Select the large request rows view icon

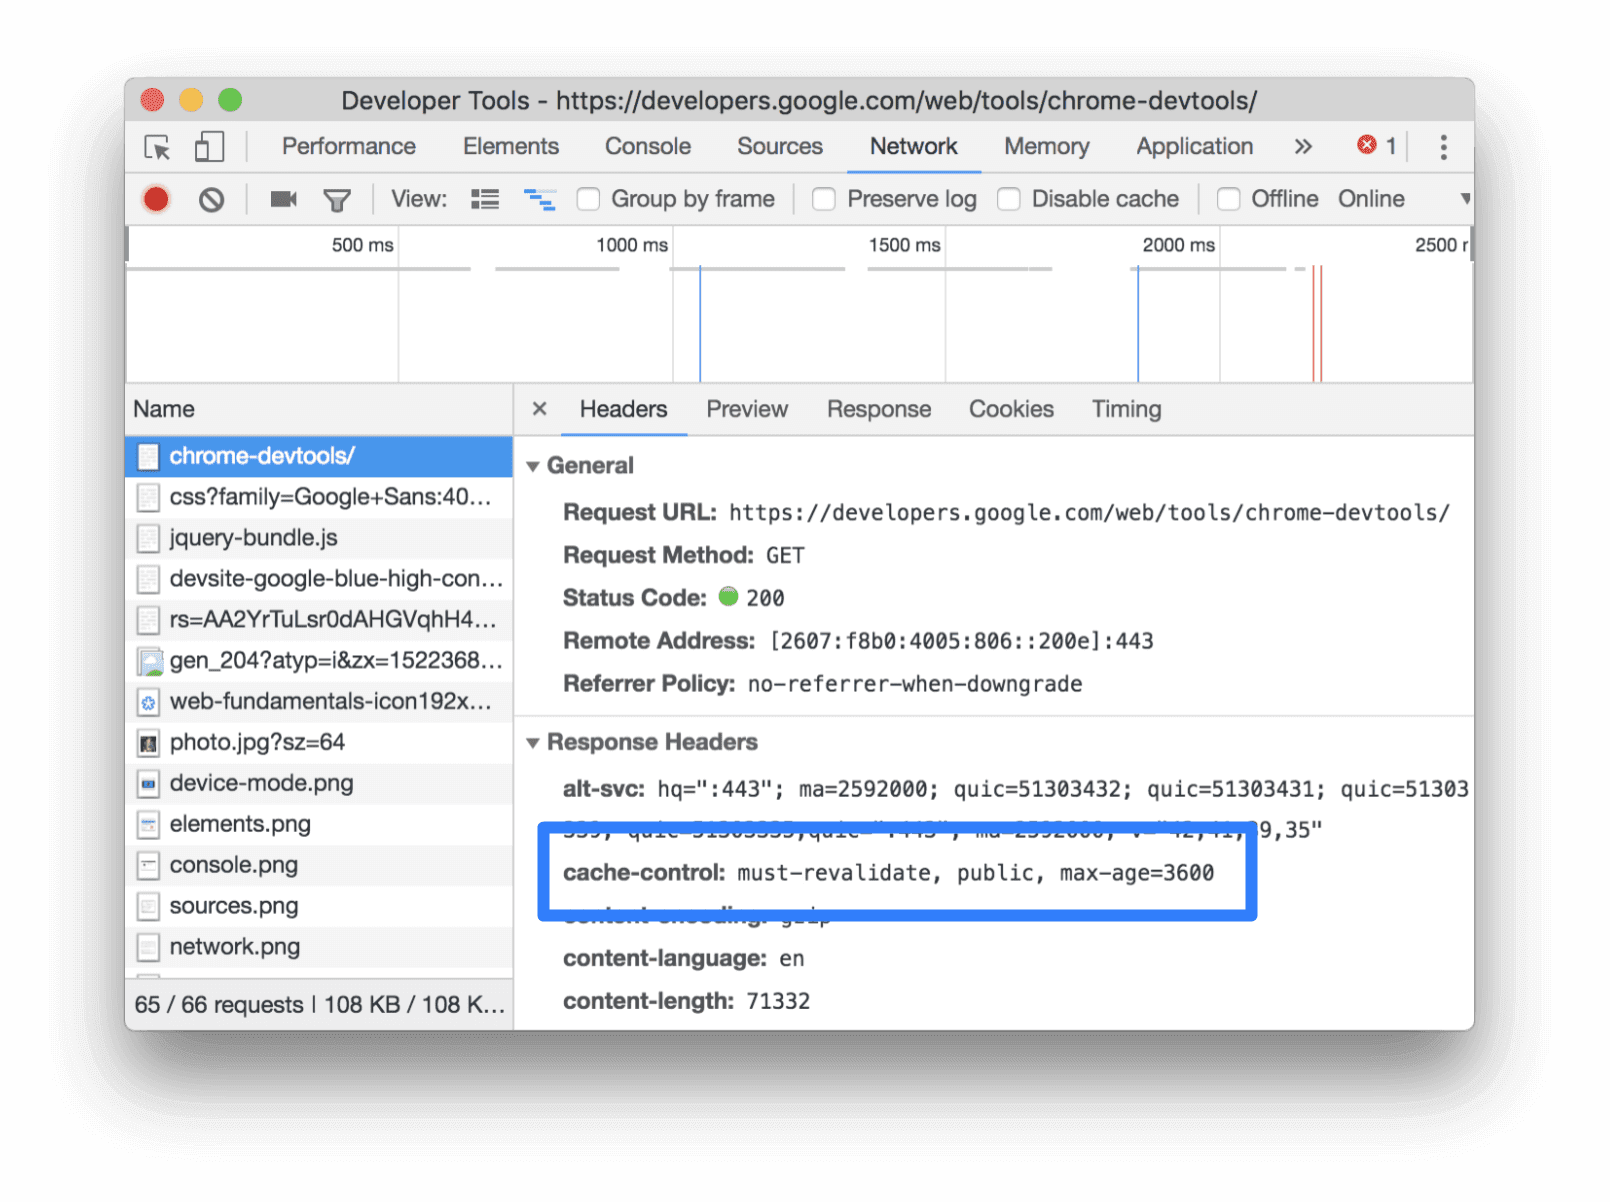point(485,199)
